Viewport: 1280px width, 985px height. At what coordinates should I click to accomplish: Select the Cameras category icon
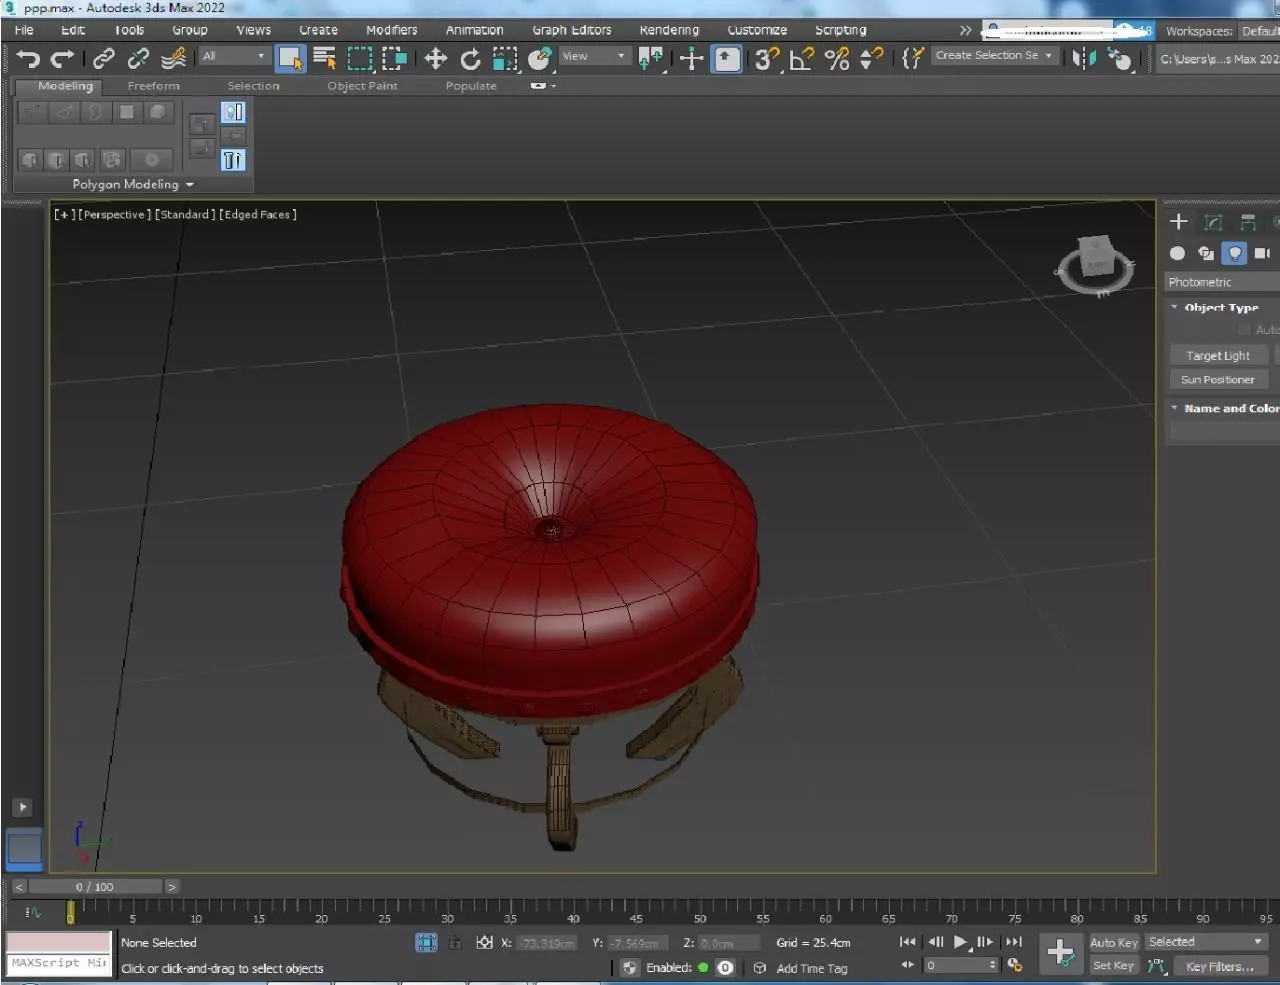point(1262,253)
